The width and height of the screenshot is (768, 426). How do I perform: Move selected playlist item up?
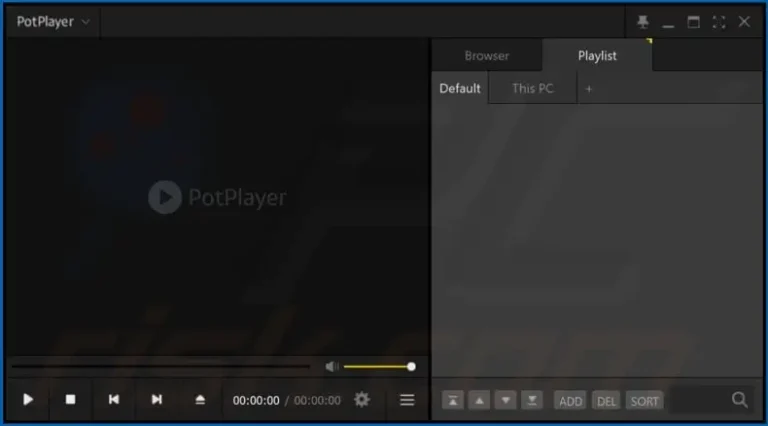[x=480, y=401]
